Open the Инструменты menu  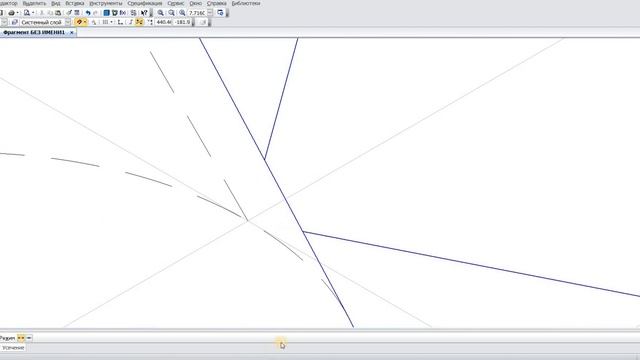click(x=106, y=3)
